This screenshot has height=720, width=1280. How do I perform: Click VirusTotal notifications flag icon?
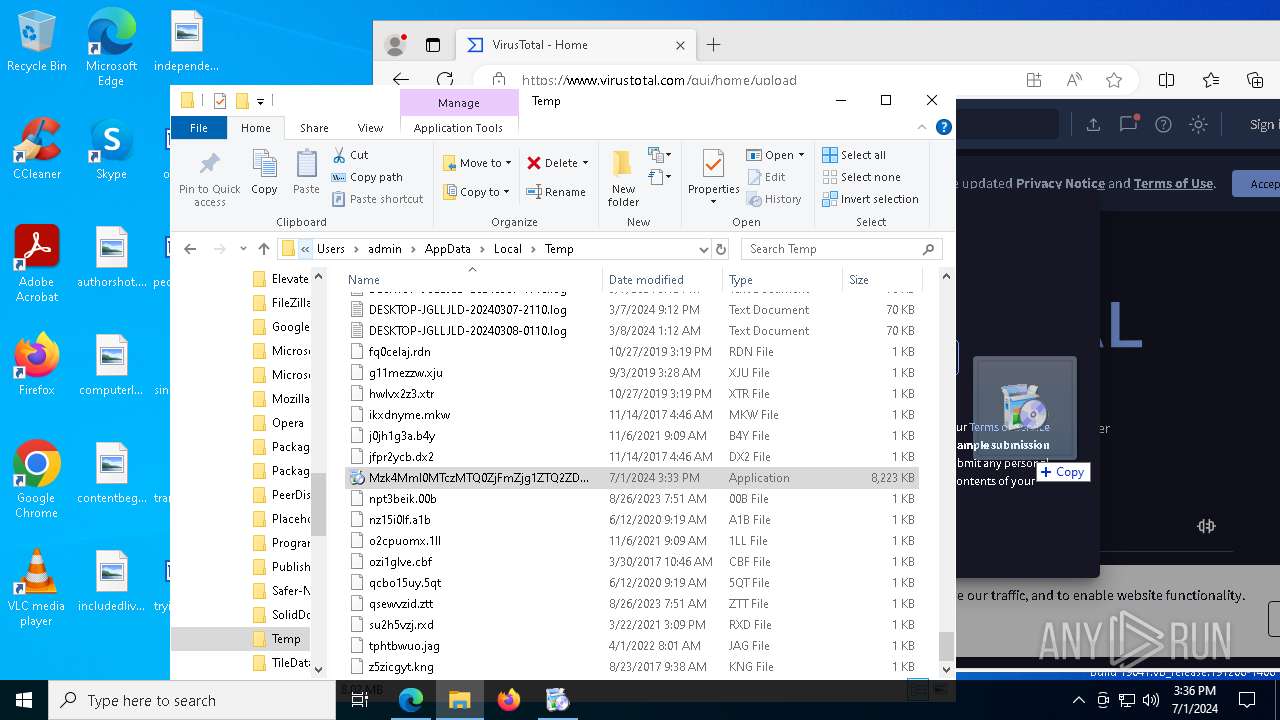tap(1128, 125)
